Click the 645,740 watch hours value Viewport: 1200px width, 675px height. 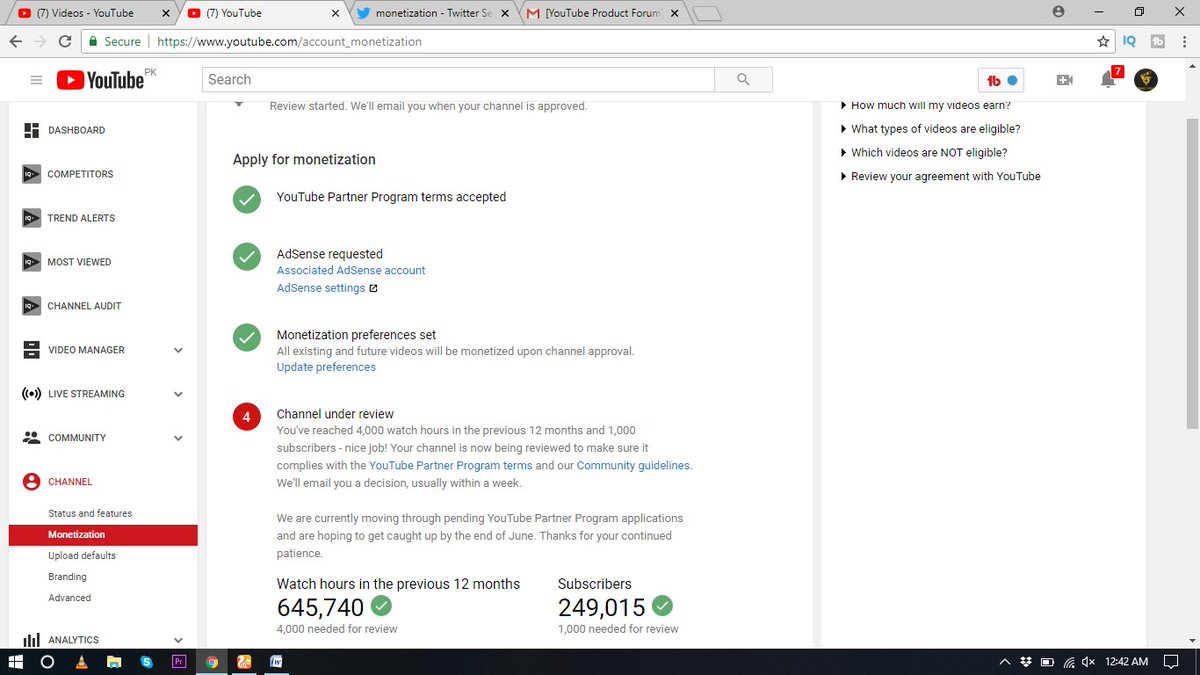[320, 607]
